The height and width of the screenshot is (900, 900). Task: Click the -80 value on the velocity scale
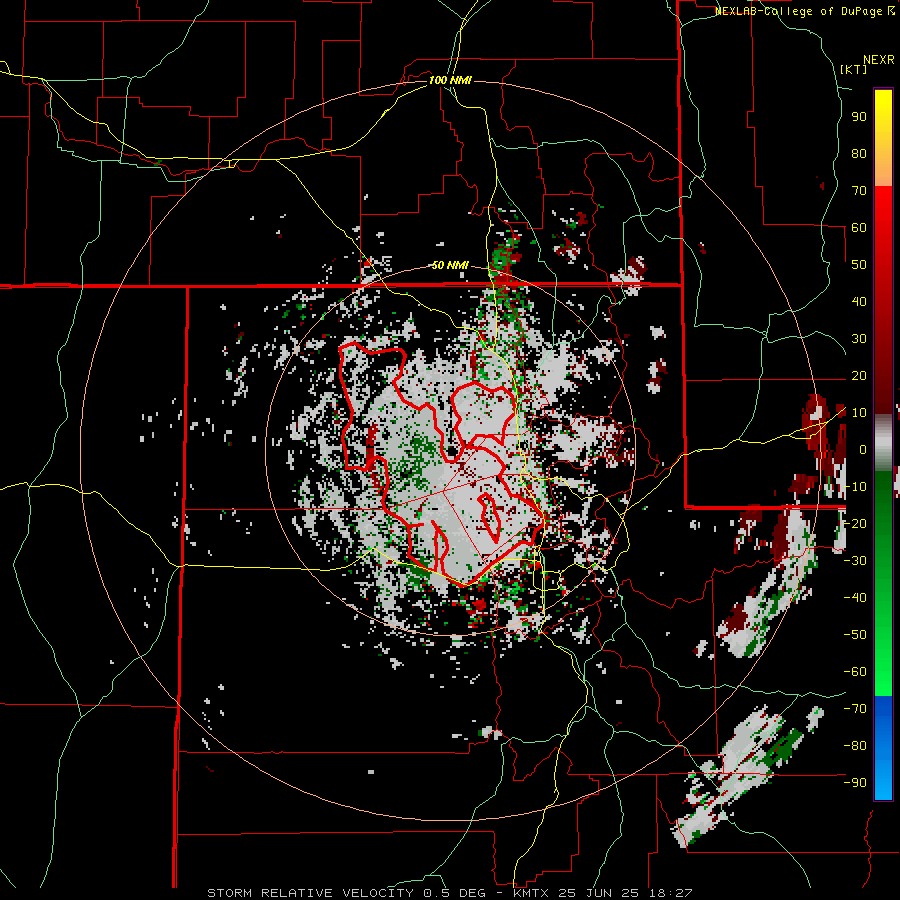tap(855, 746)
